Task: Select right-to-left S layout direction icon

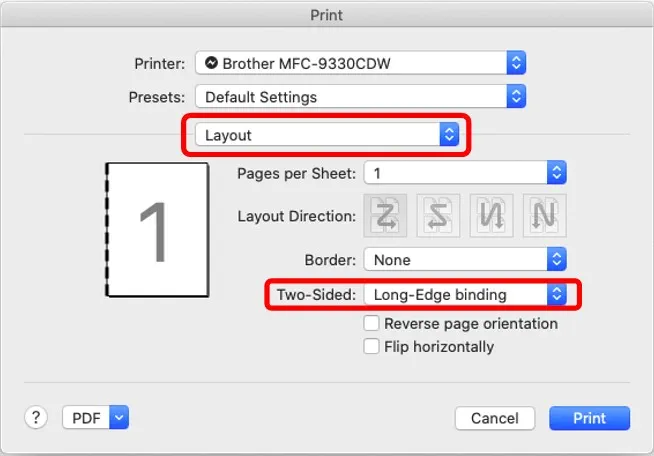Action: tap(438, 215)
